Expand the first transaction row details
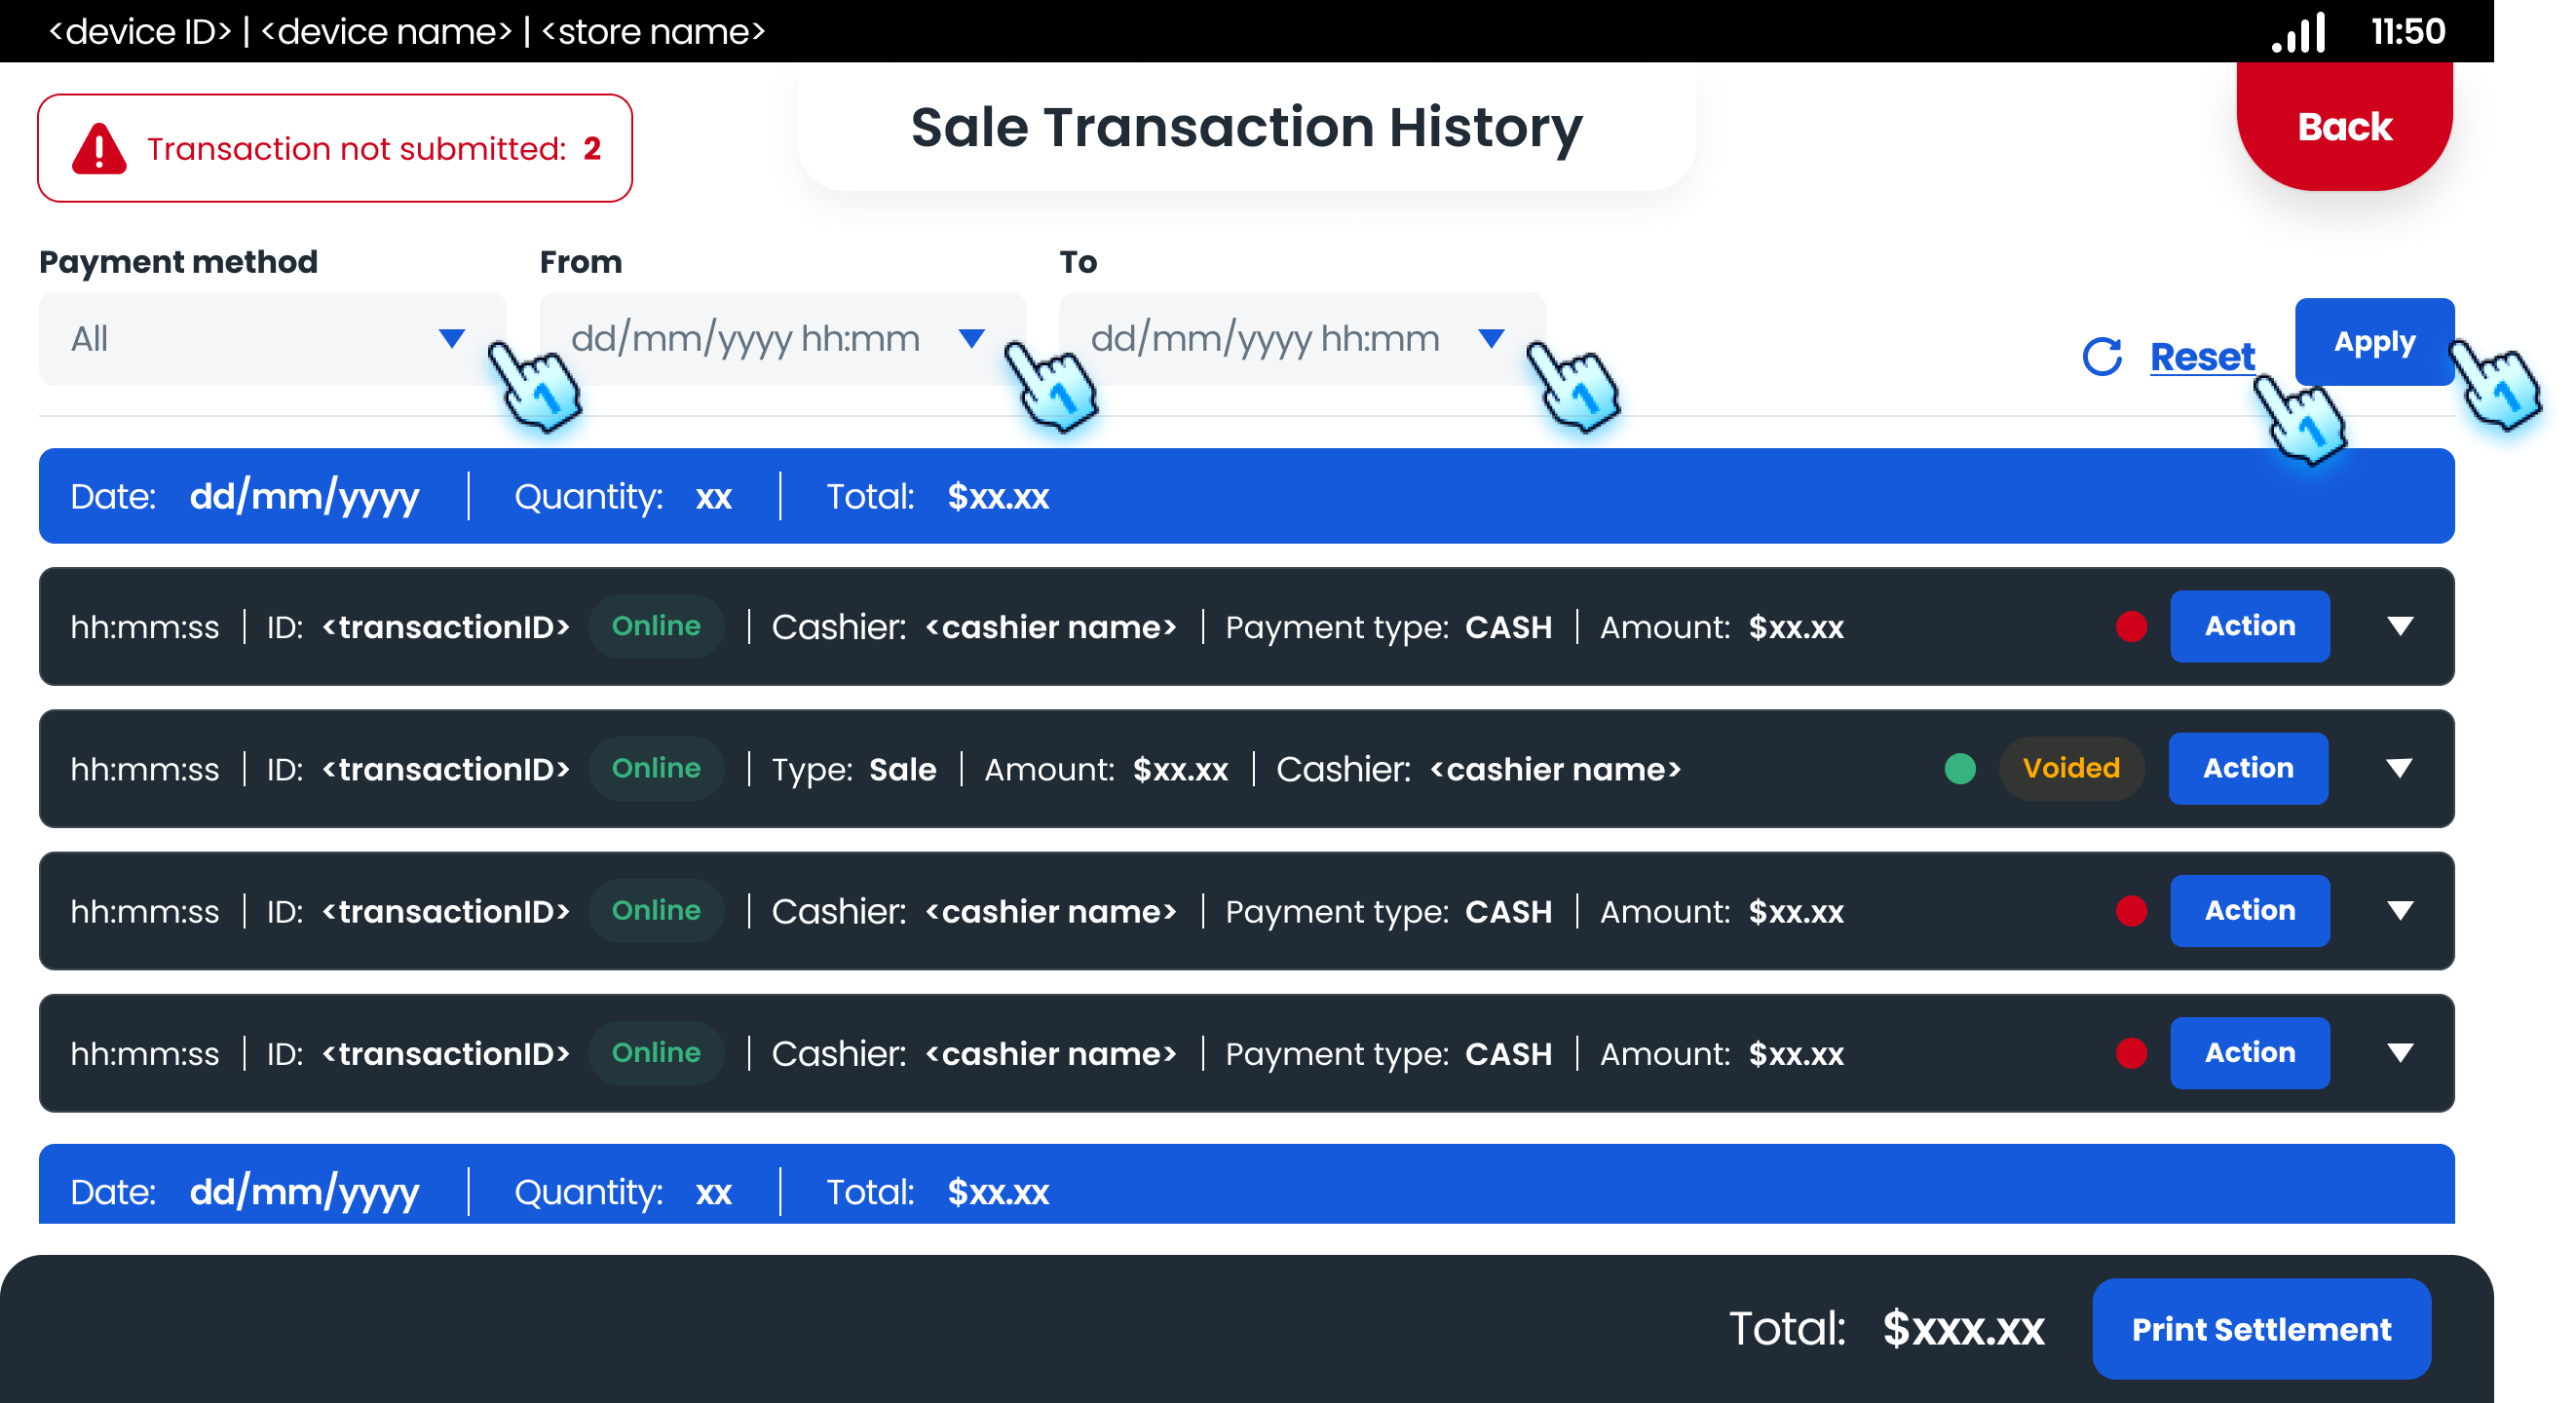Image resolution: width=2576 pixels, height=1403 pixels. [2401, 627]
